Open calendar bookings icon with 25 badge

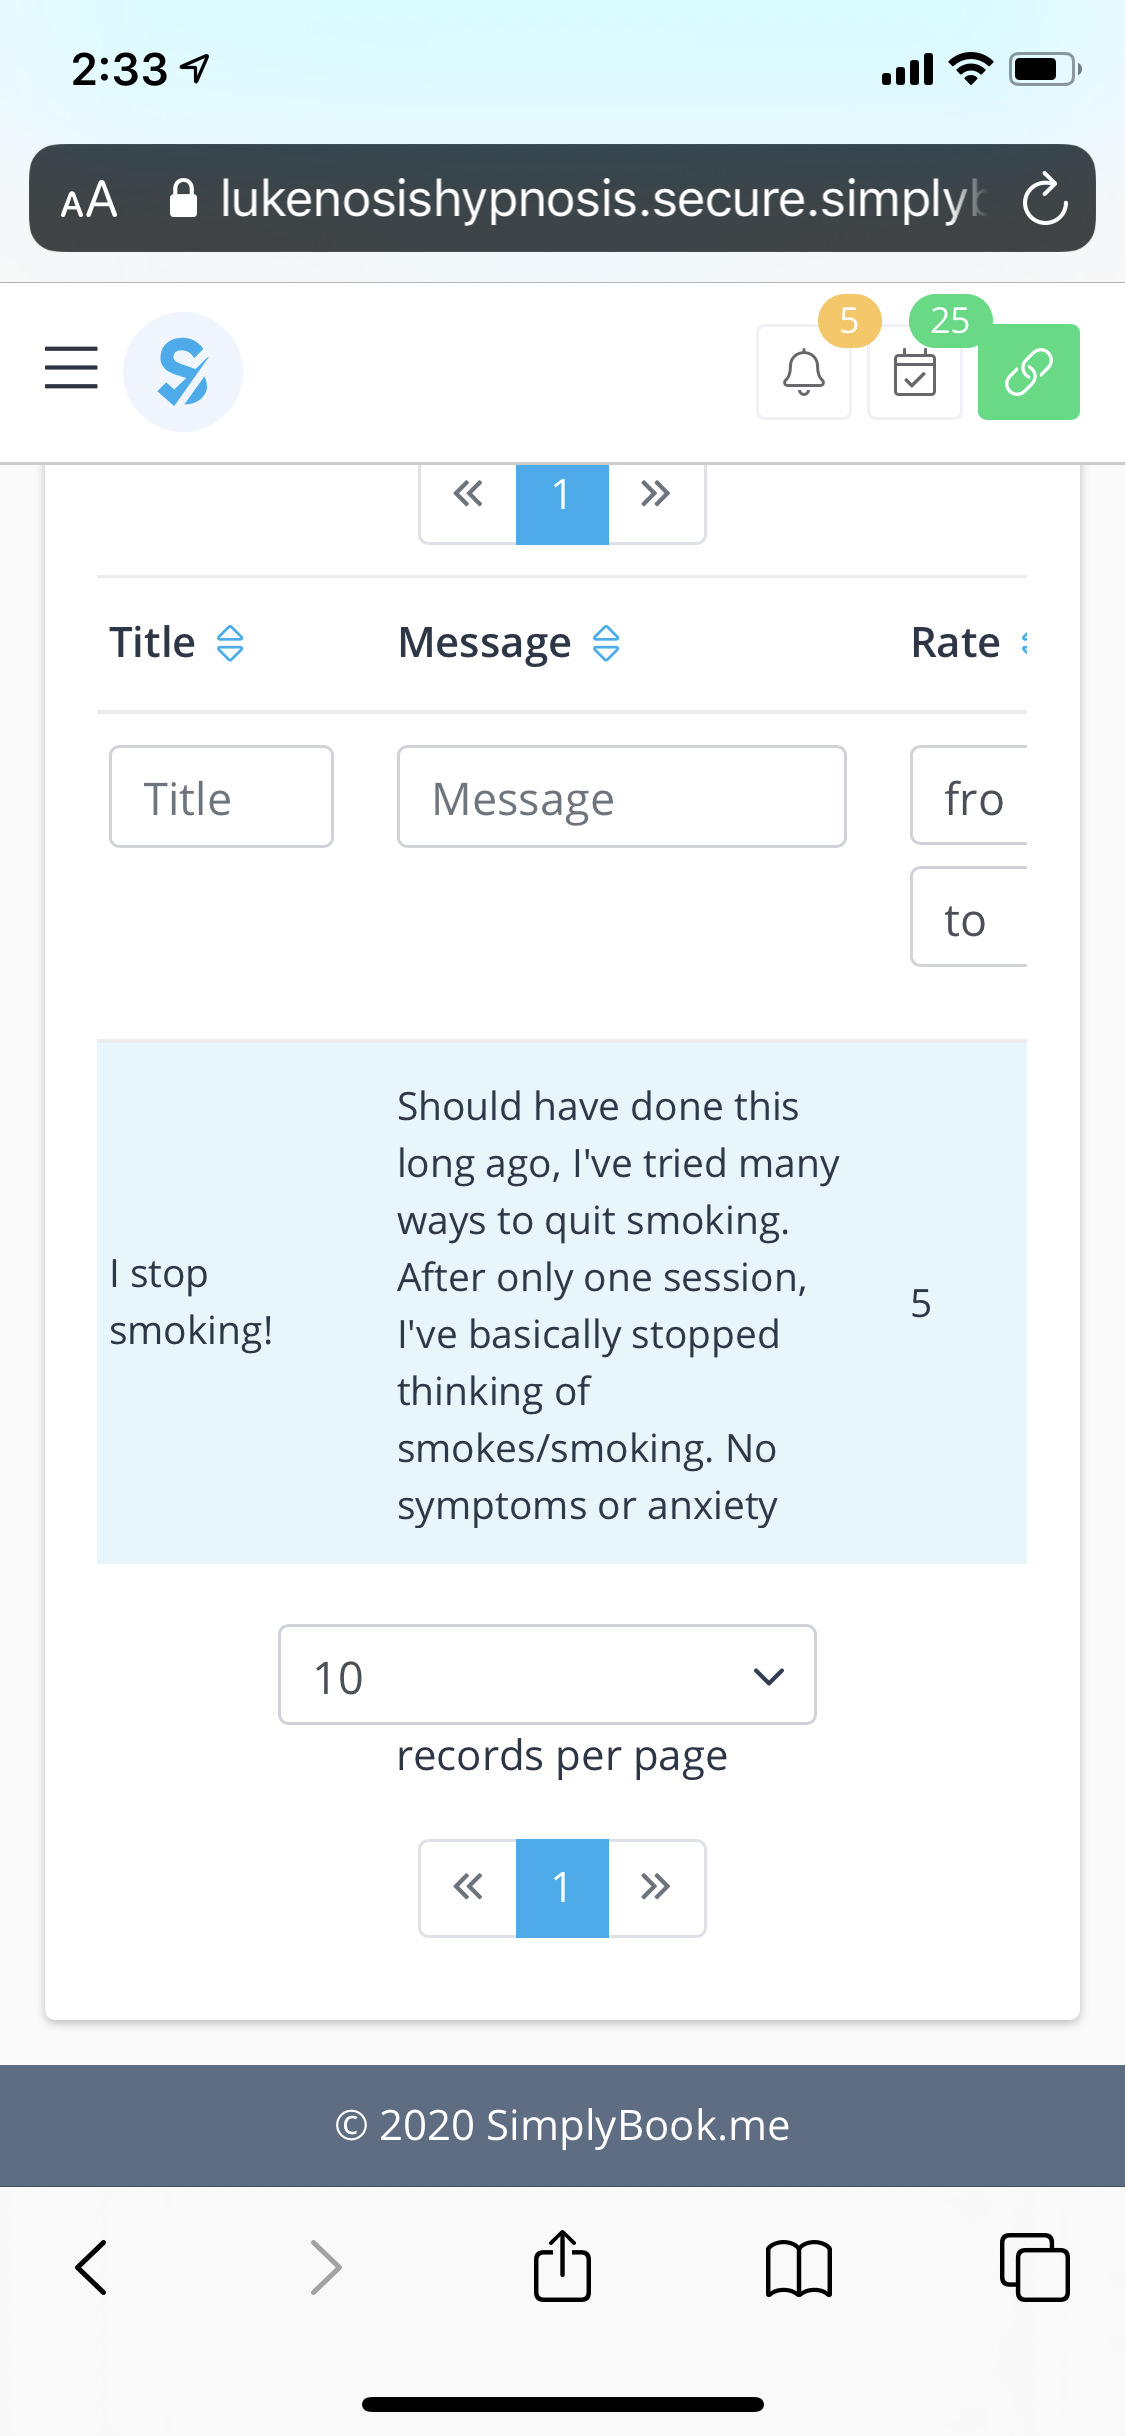tap(915, 372)
